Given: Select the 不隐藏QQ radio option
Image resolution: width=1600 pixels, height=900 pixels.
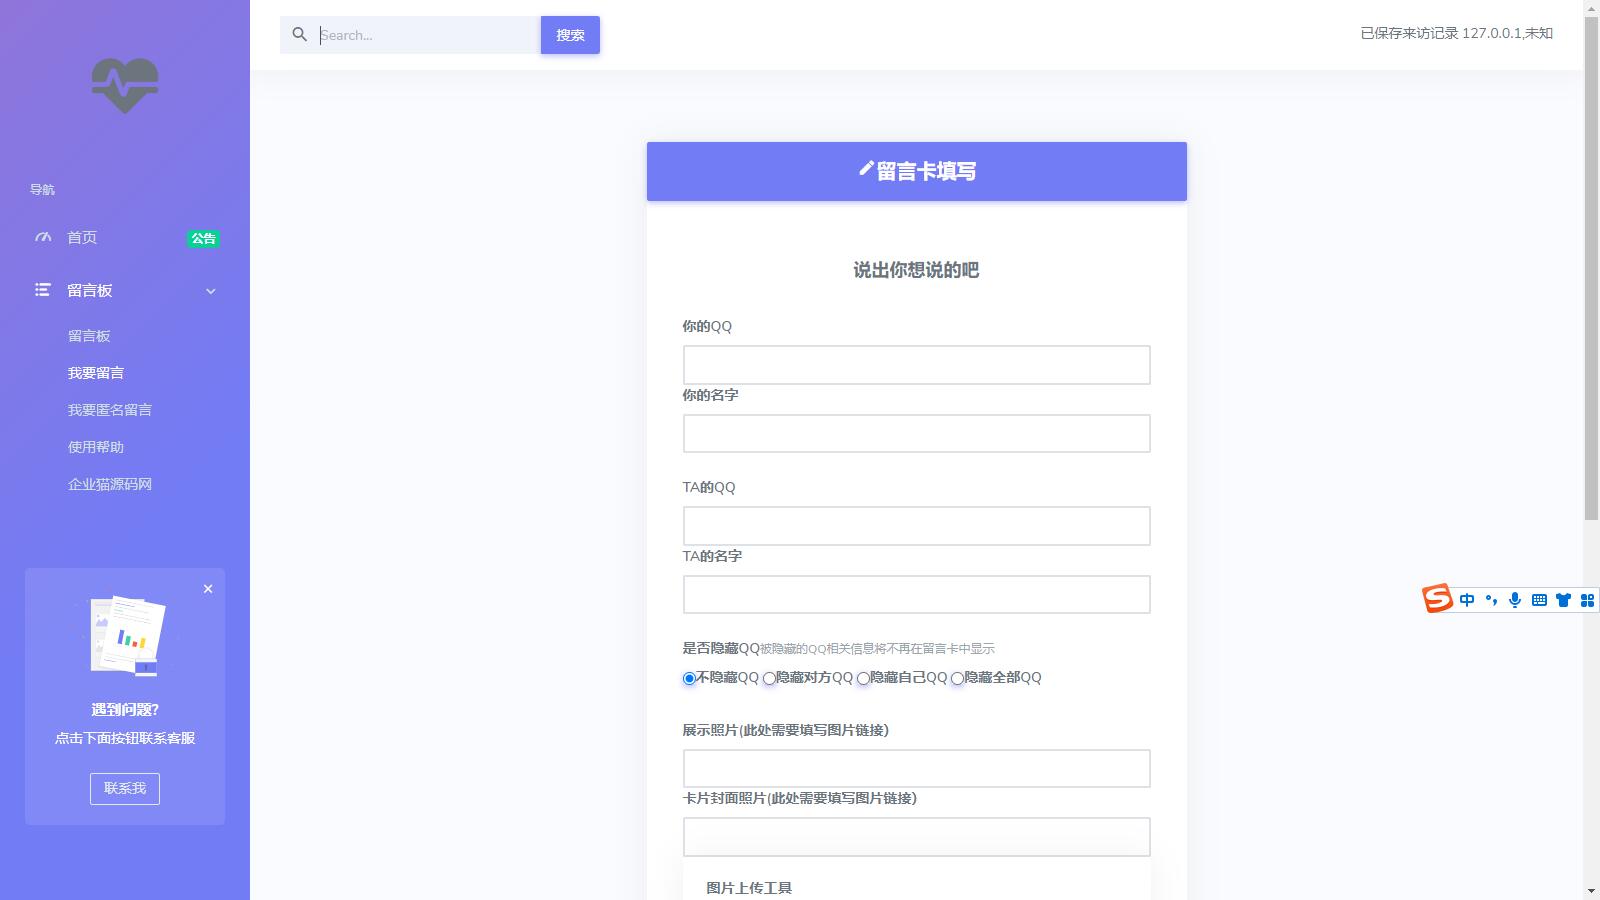Looking at the screenshot, I should click(688, 678).
